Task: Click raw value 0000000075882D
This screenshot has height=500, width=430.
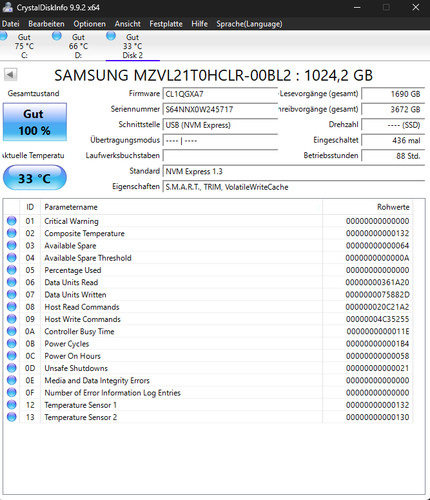Action: (377, 295)
